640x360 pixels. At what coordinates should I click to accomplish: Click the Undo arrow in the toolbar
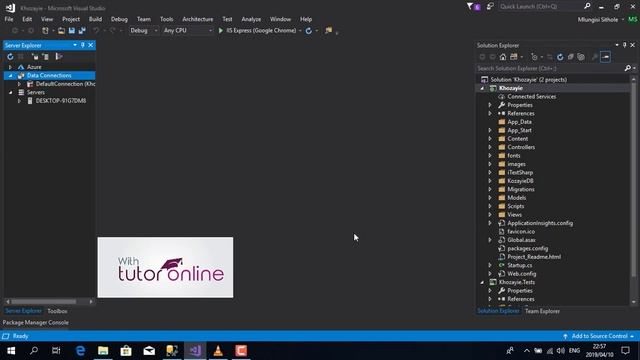(96, 31)
